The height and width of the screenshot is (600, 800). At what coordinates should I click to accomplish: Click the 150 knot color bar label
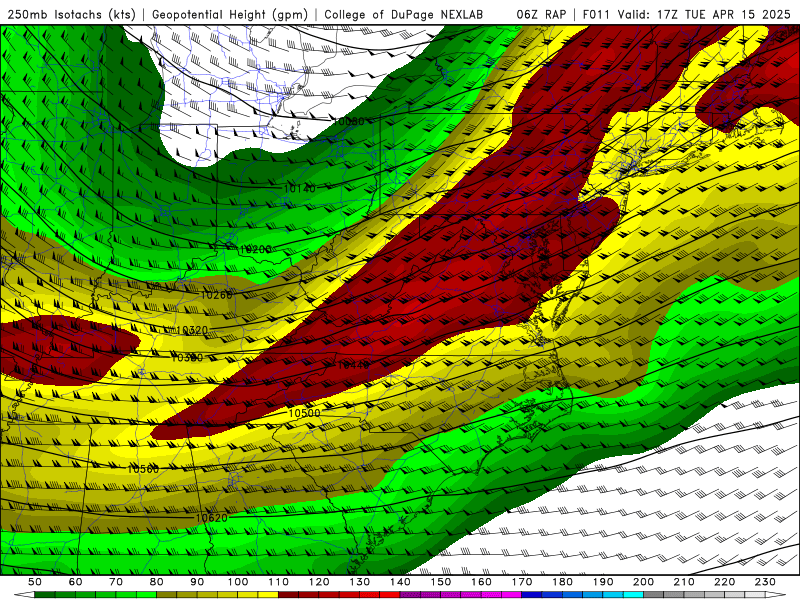tap(440, 582)
